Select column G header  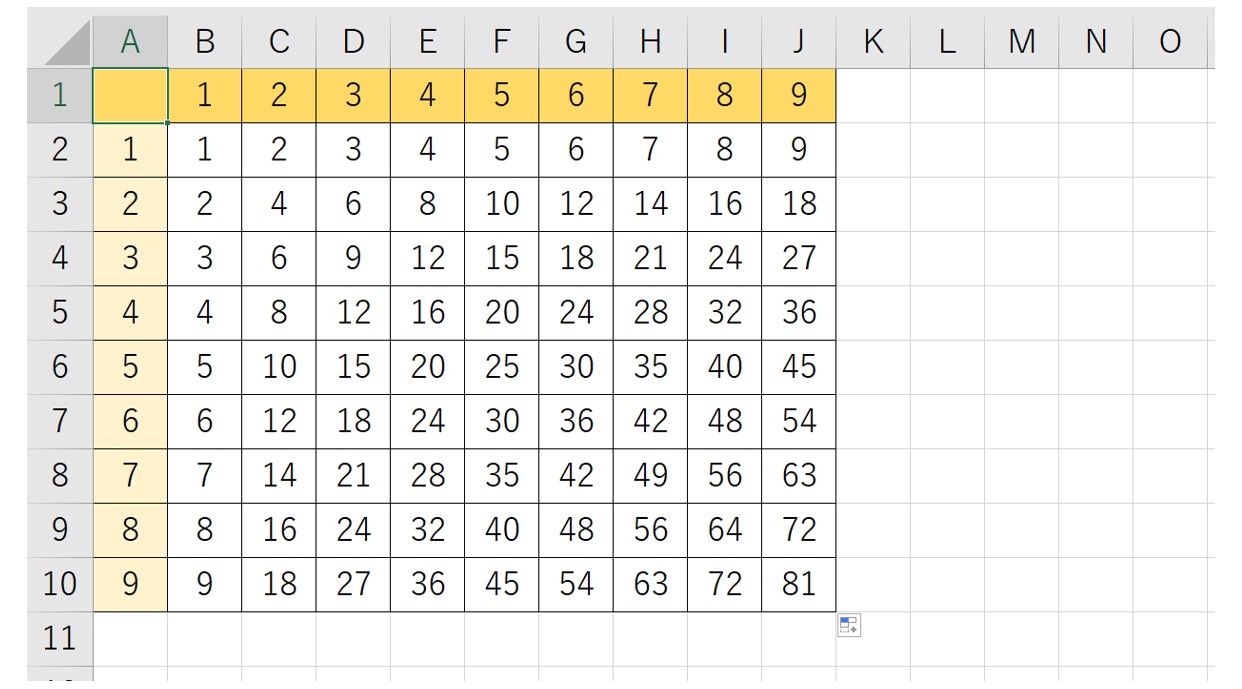click(x=576, y=41)
